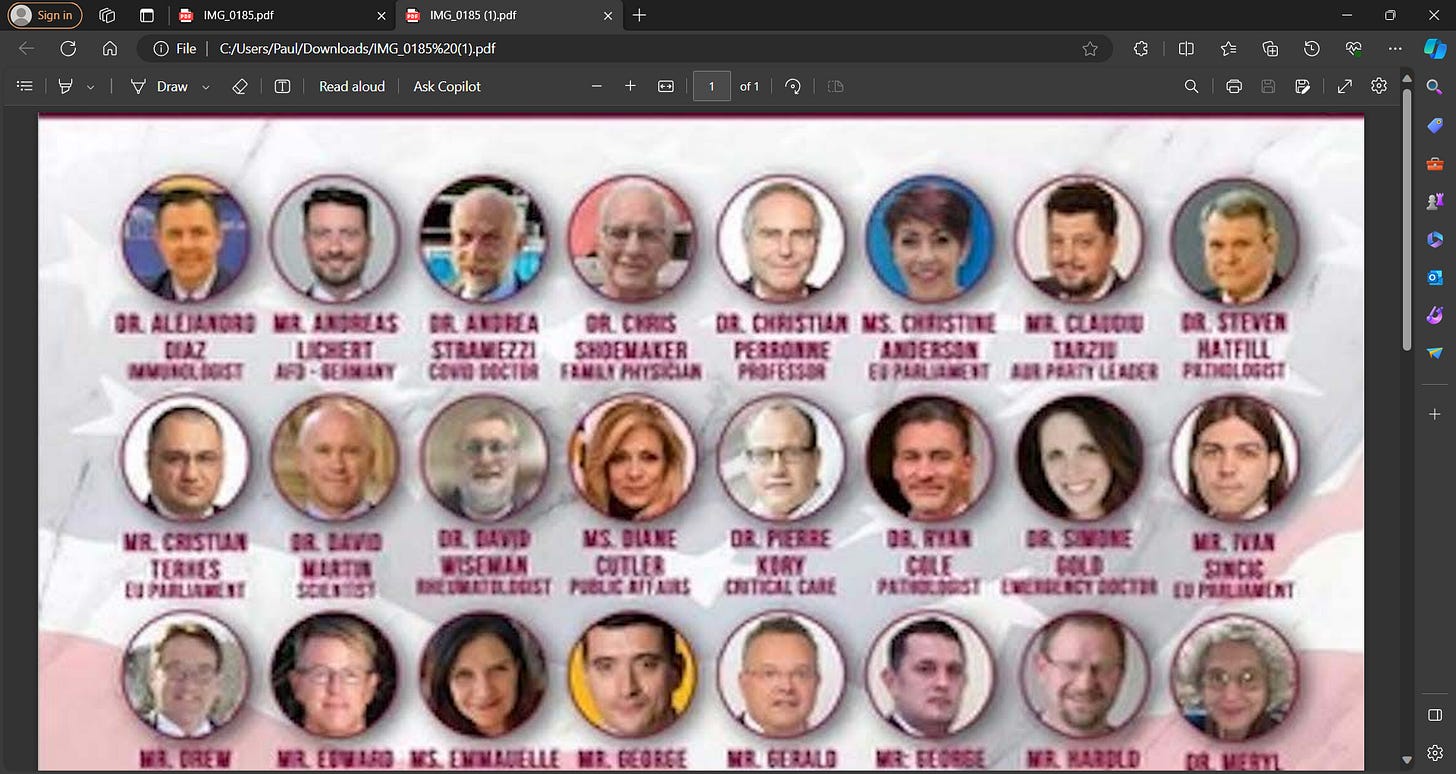
Task: Open the blue paper plane sidebar icon
Action: 1435,353
